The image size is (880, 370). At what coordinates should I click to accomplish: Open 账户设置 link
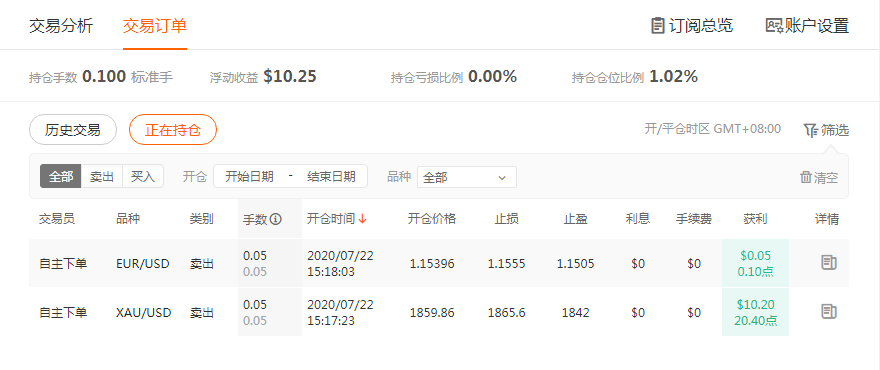[x=808, y=26]
